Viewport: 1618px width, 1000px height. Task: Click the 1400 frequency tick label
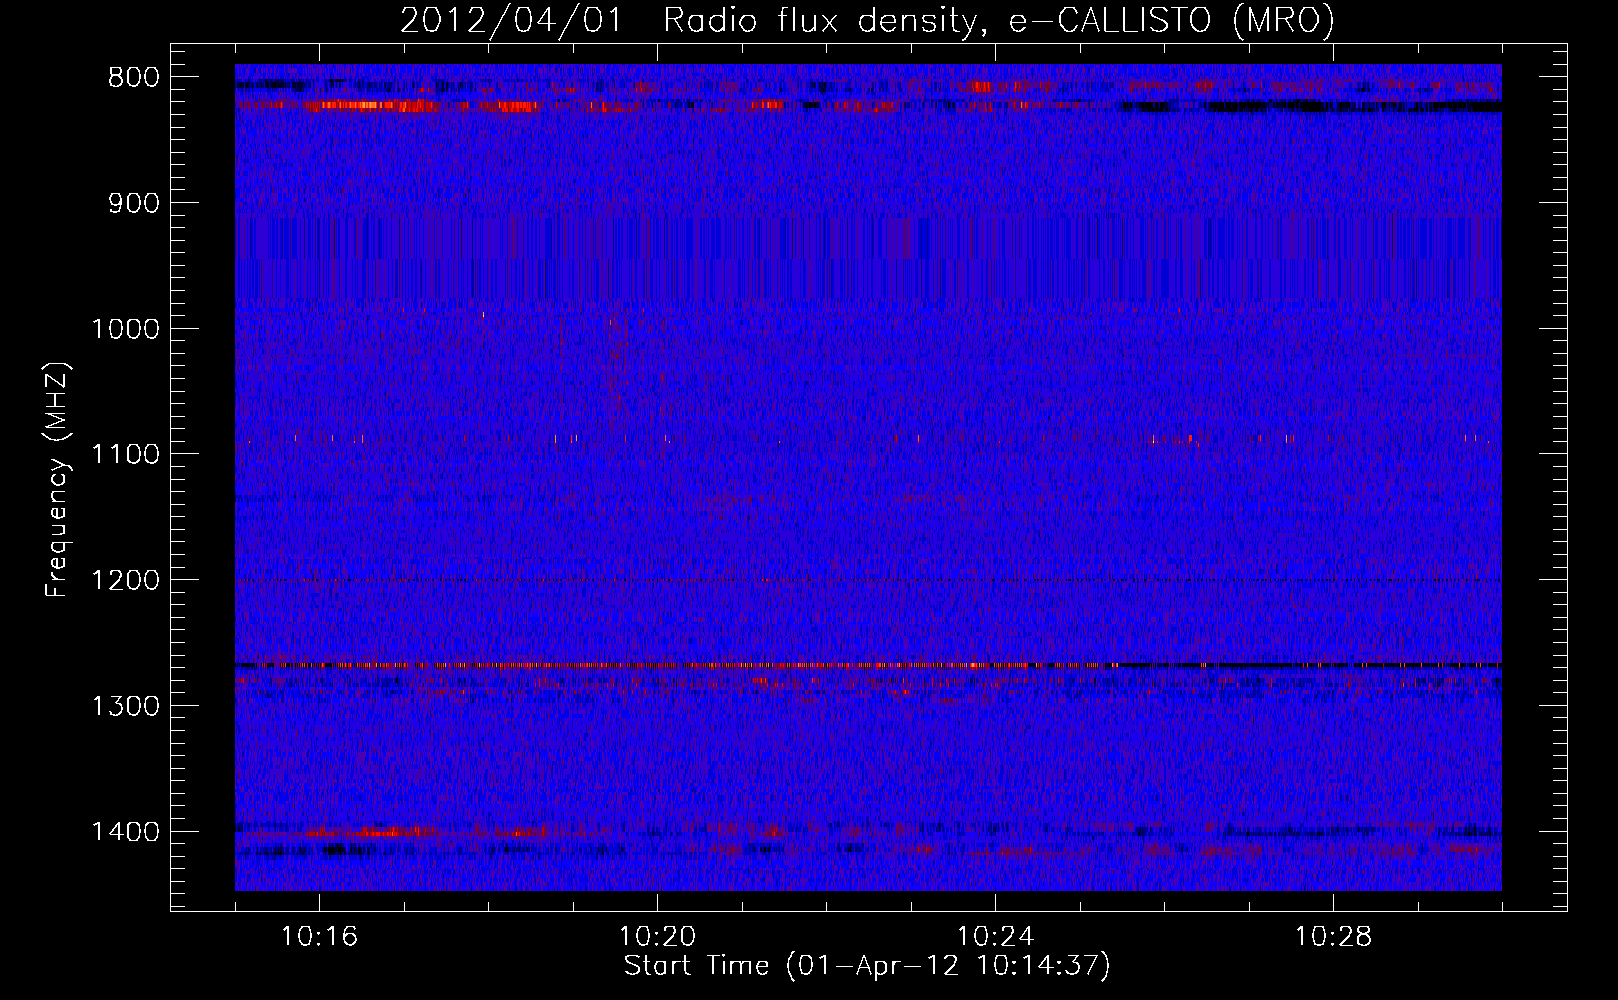coord(125,832)
